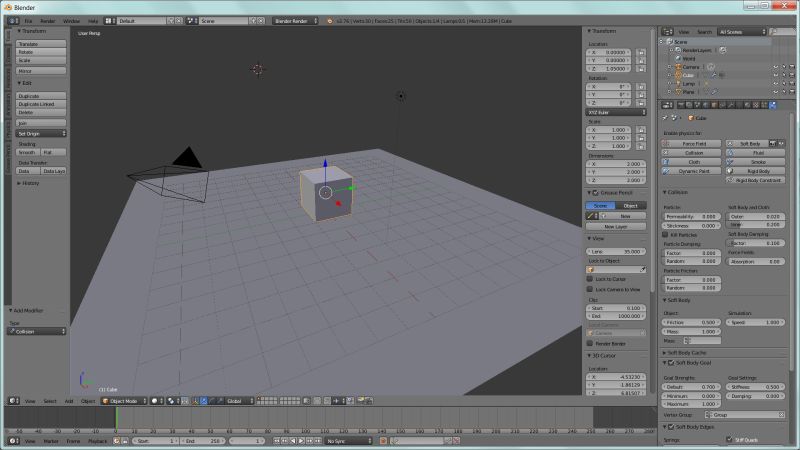Click the properties editor type icon
This screenshot has width=800, height=450.
pyautogui.click(x=667, y=105)
